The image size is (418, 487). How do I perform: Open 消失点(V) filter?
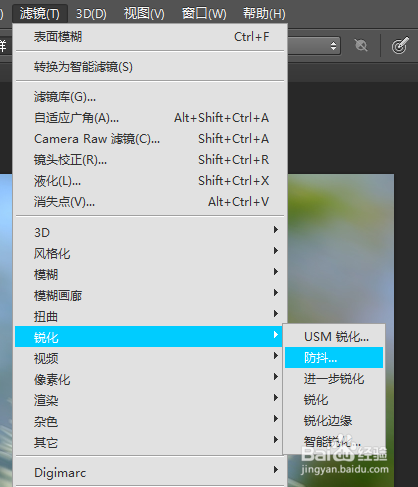[150, 202]
